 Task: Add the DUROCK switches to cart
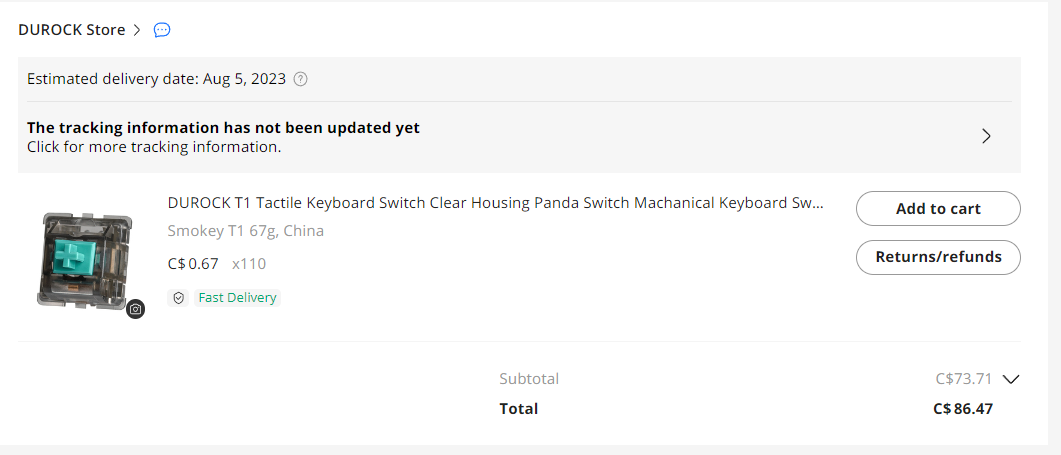tap(937, 209)
